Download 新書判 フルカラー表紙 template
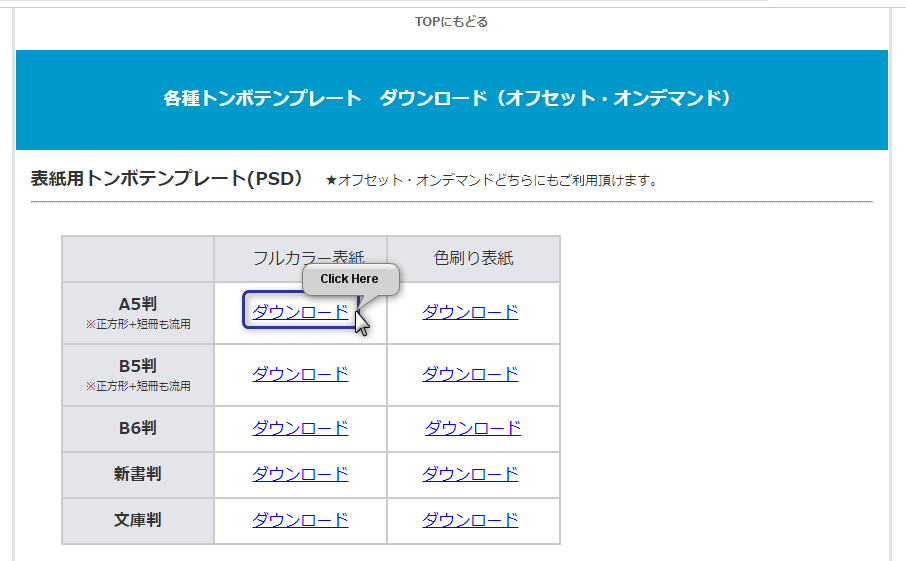 (300, 474)
